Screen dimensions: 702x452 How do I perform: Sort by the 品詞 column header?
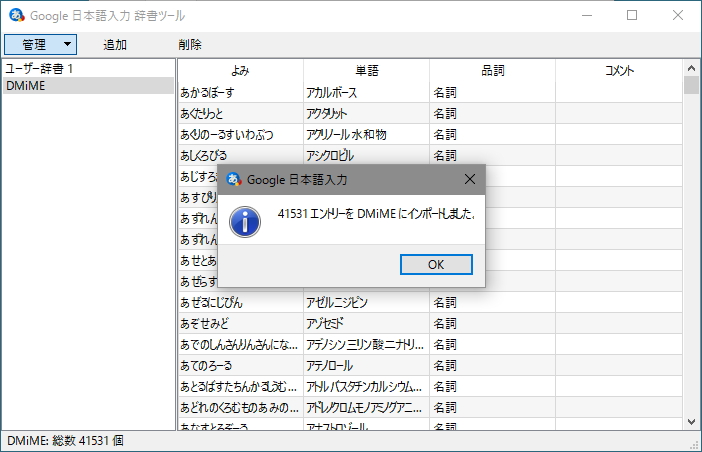(x=492, y=71)
